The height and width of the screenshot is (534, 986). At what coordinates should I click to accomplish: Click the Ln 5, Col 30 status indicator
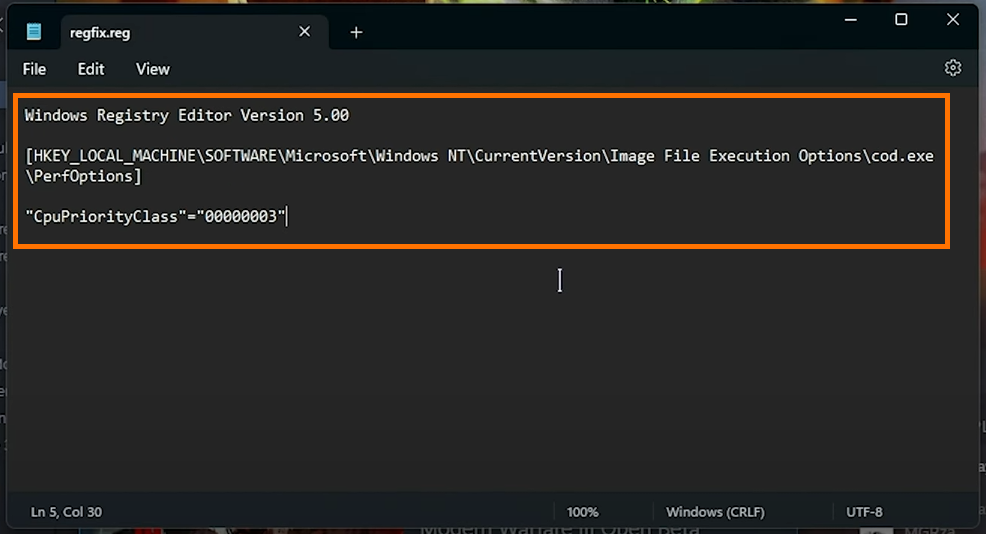click(66, 512)
